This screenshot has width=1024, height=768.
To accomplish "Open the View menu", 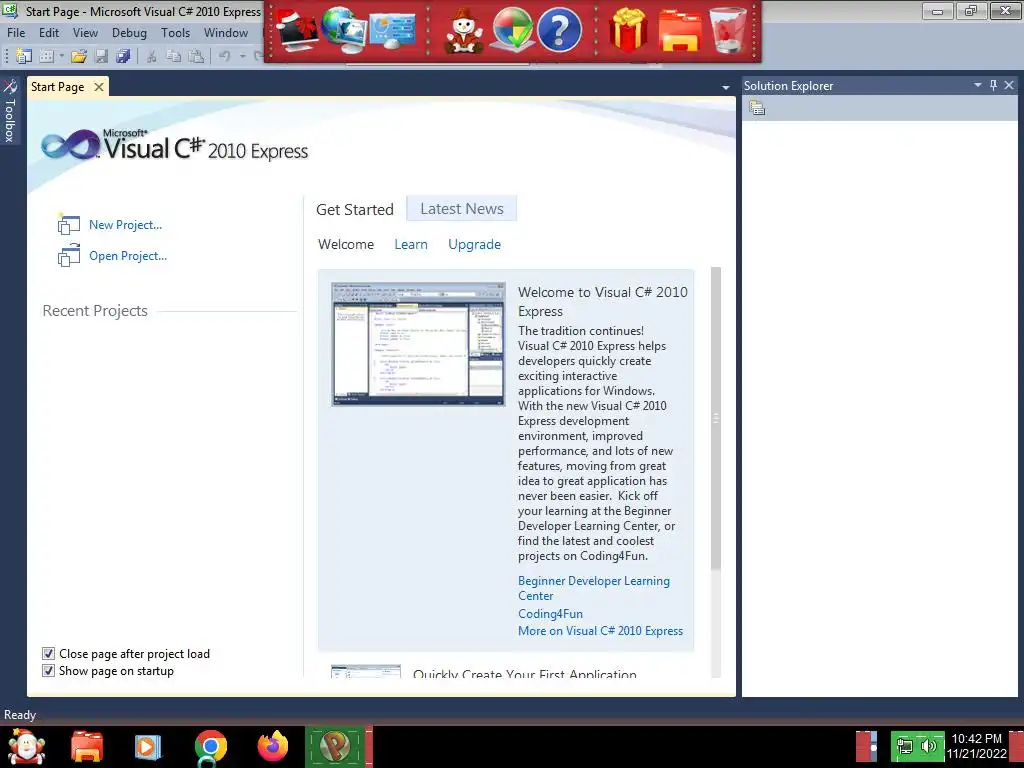I will pyautogui.click(x=86, y=33).
